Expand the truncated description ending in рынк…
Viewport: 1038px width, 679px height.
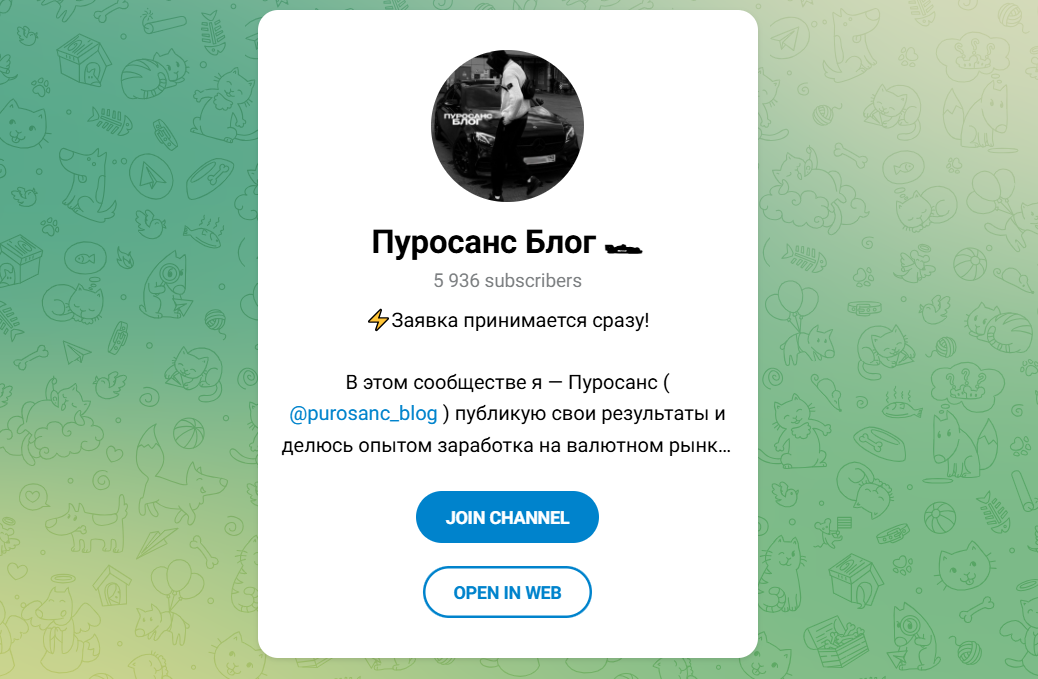click(506, 445)
